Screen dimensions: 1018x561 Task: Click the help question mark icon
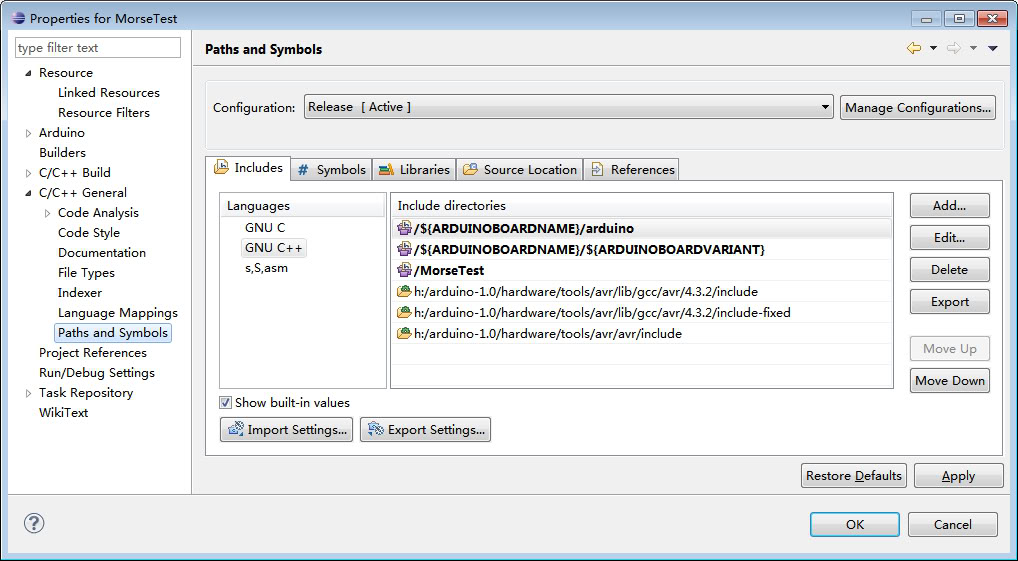pyautogui.click(x=34, y=523)
